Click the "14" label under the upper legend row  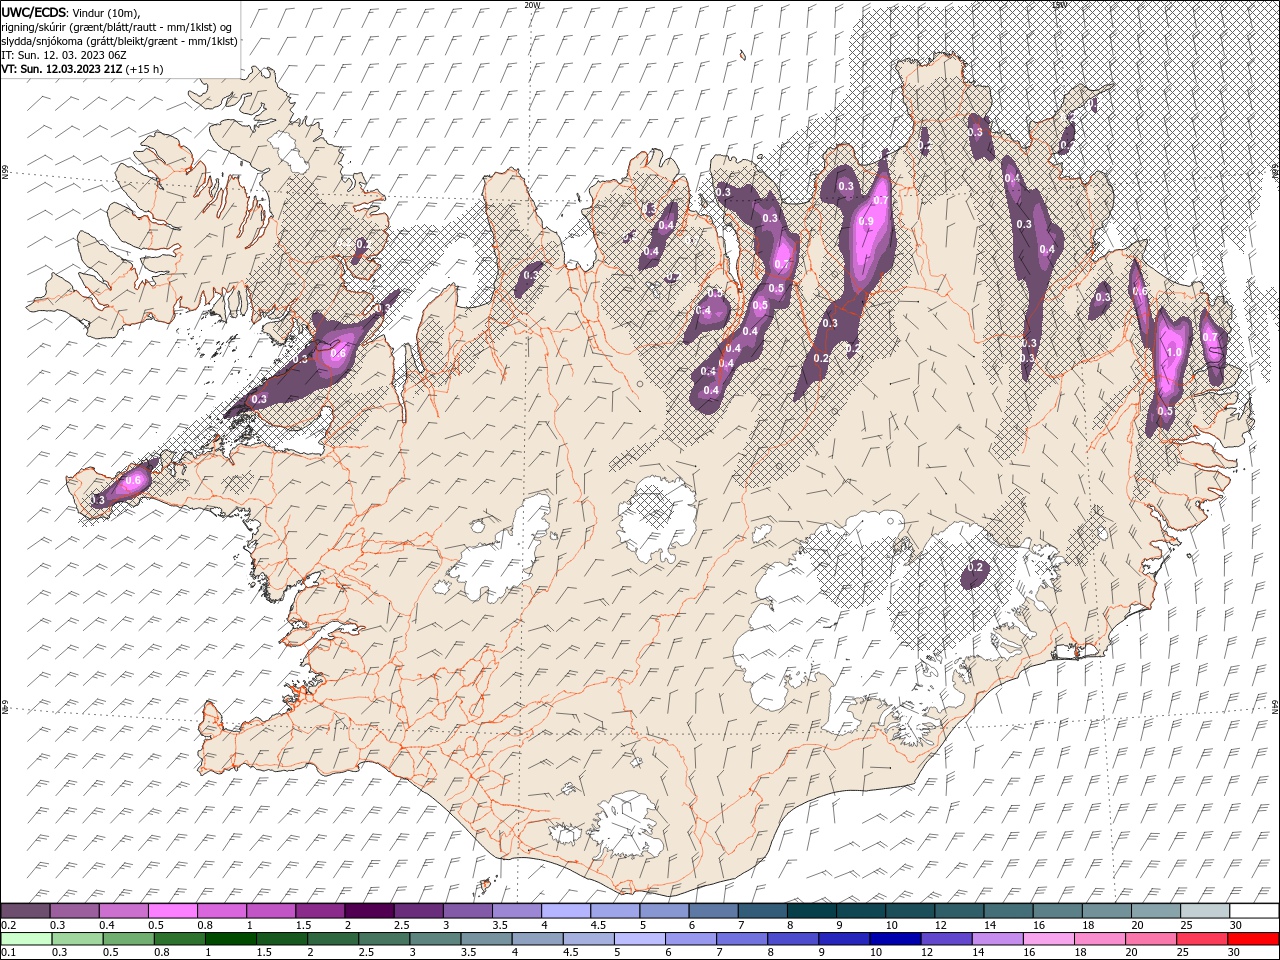(989, 925)
